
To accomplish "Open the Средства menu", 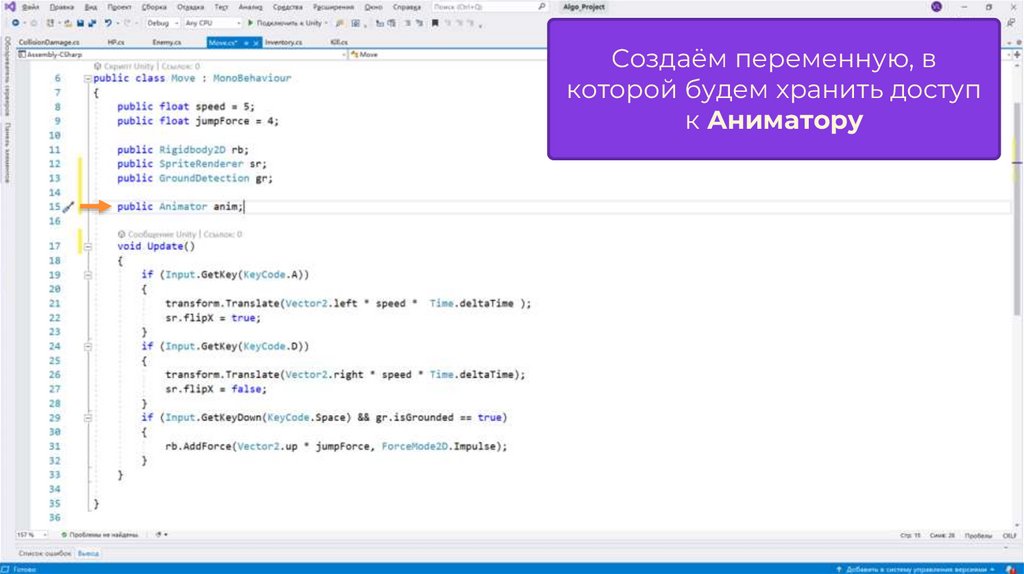I will [287, 7].
